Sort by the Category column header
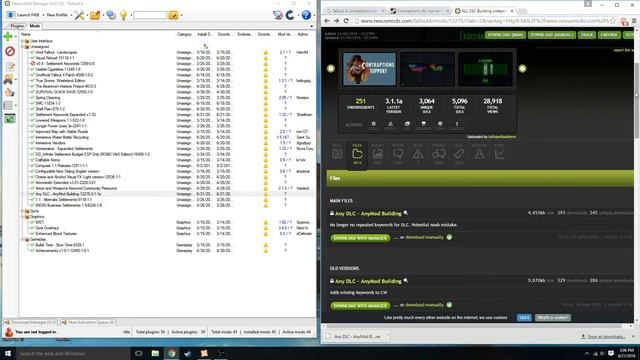This screenshot has height=360, width=640. coord(184,35)
